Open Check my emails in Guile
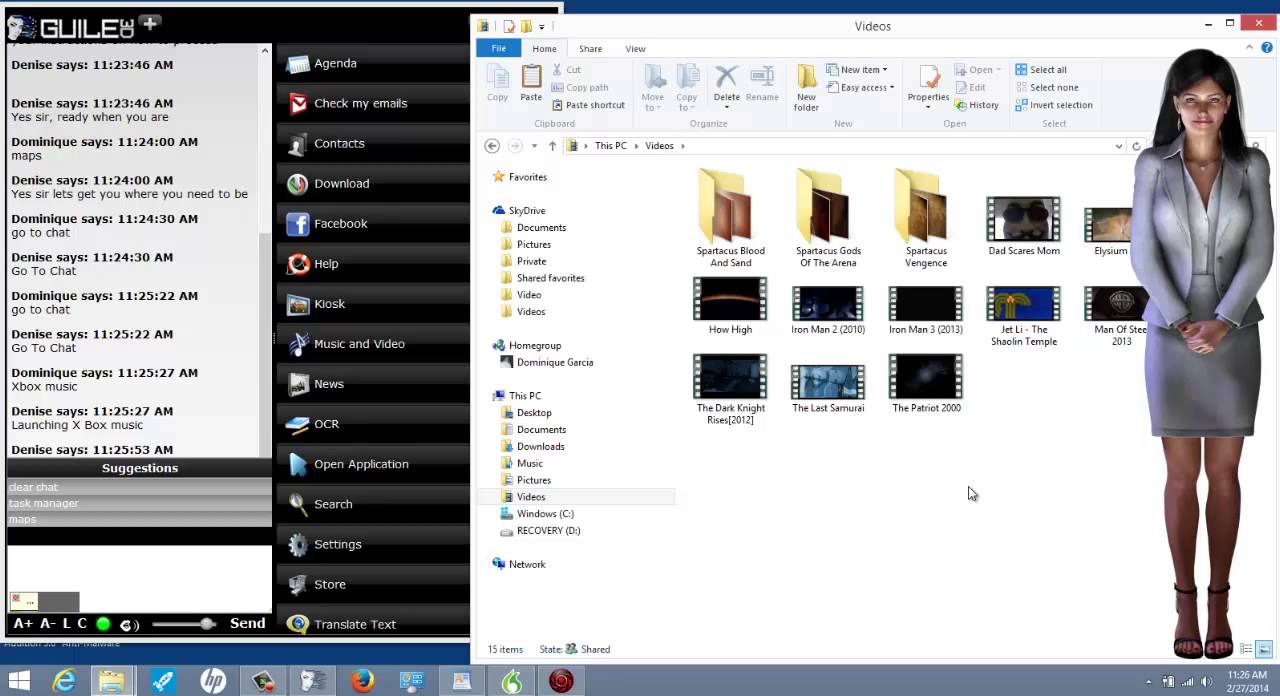The width and height of the screenshot is (1280, 696). click(372, 103)
